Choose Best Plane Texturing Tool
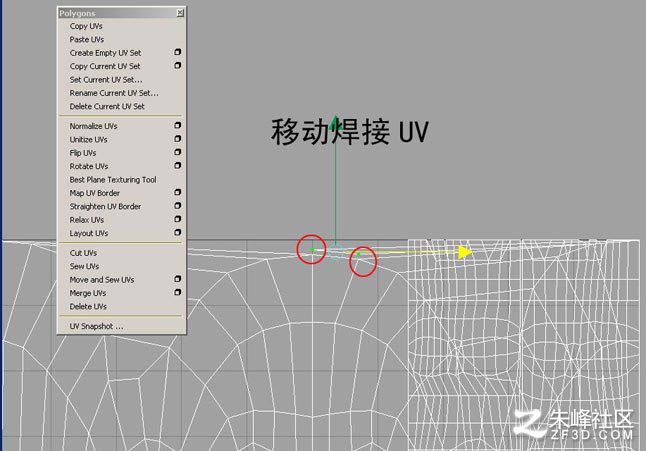The width and height of the screenshot is (646, 451). coord(113,180)
